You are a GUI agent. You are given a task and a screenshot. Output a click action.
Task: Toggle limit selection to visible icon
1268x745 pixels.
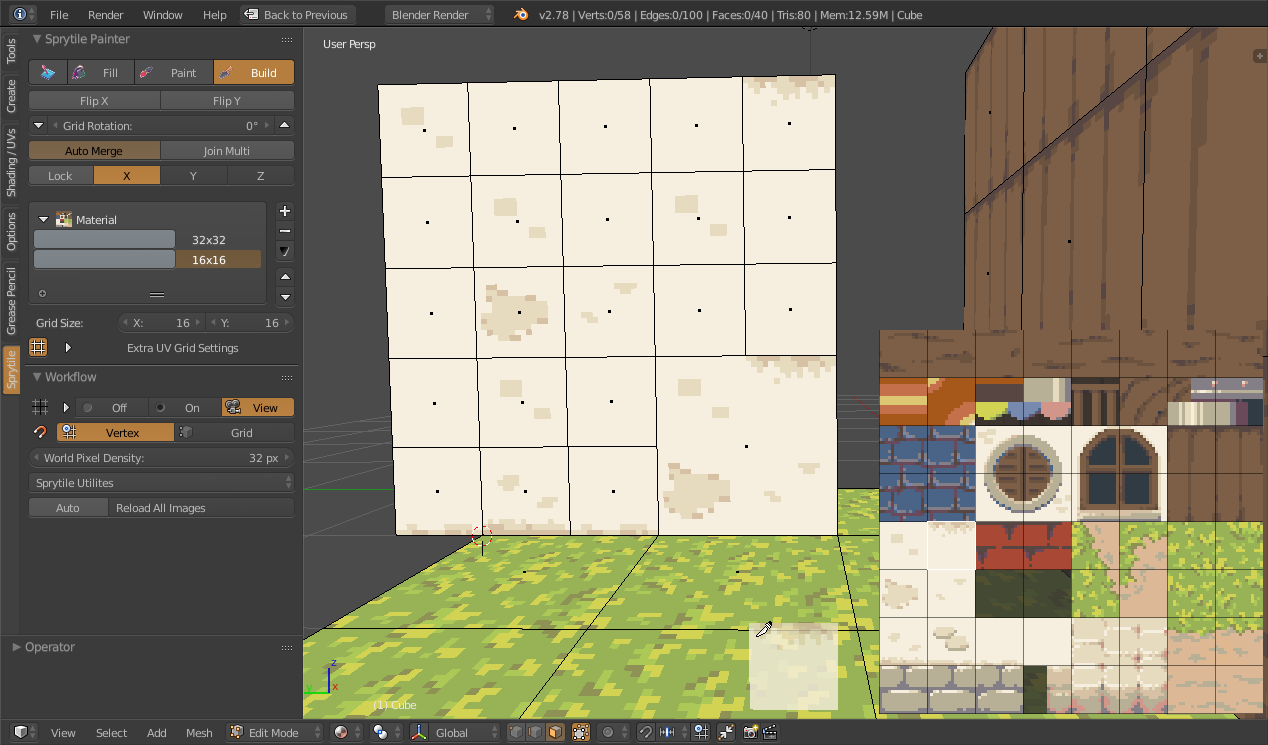click(x=580, y=732)
